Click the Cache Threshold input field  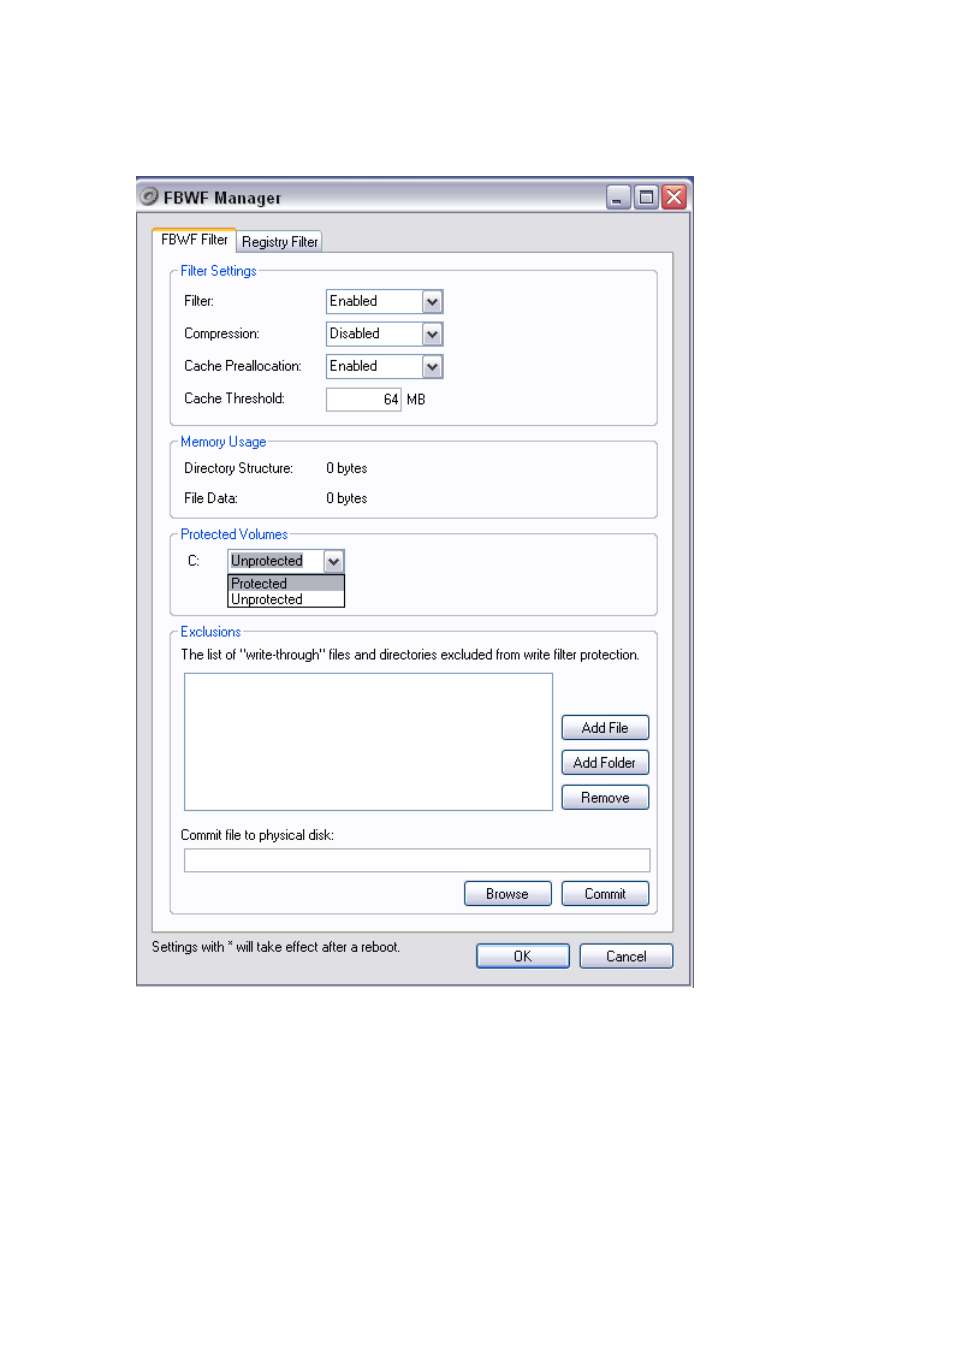coord(363,399)
